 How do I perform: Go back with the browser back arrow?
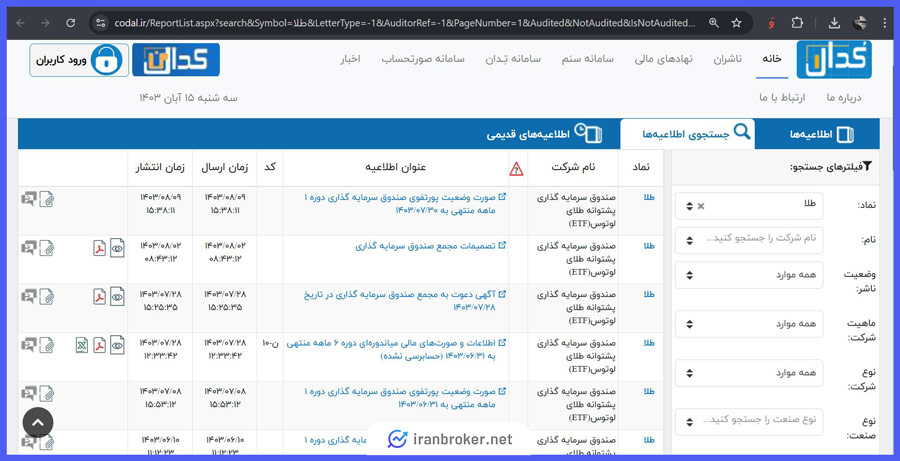(21, 23)
